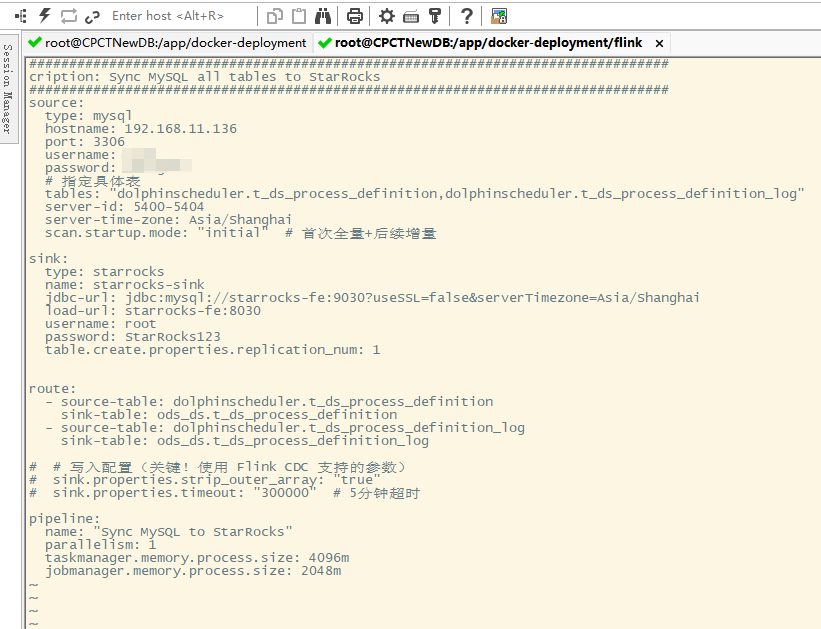Click the hostname line in the terminal
This screenshot has width=821, height=629.
[x=140, y=129]
